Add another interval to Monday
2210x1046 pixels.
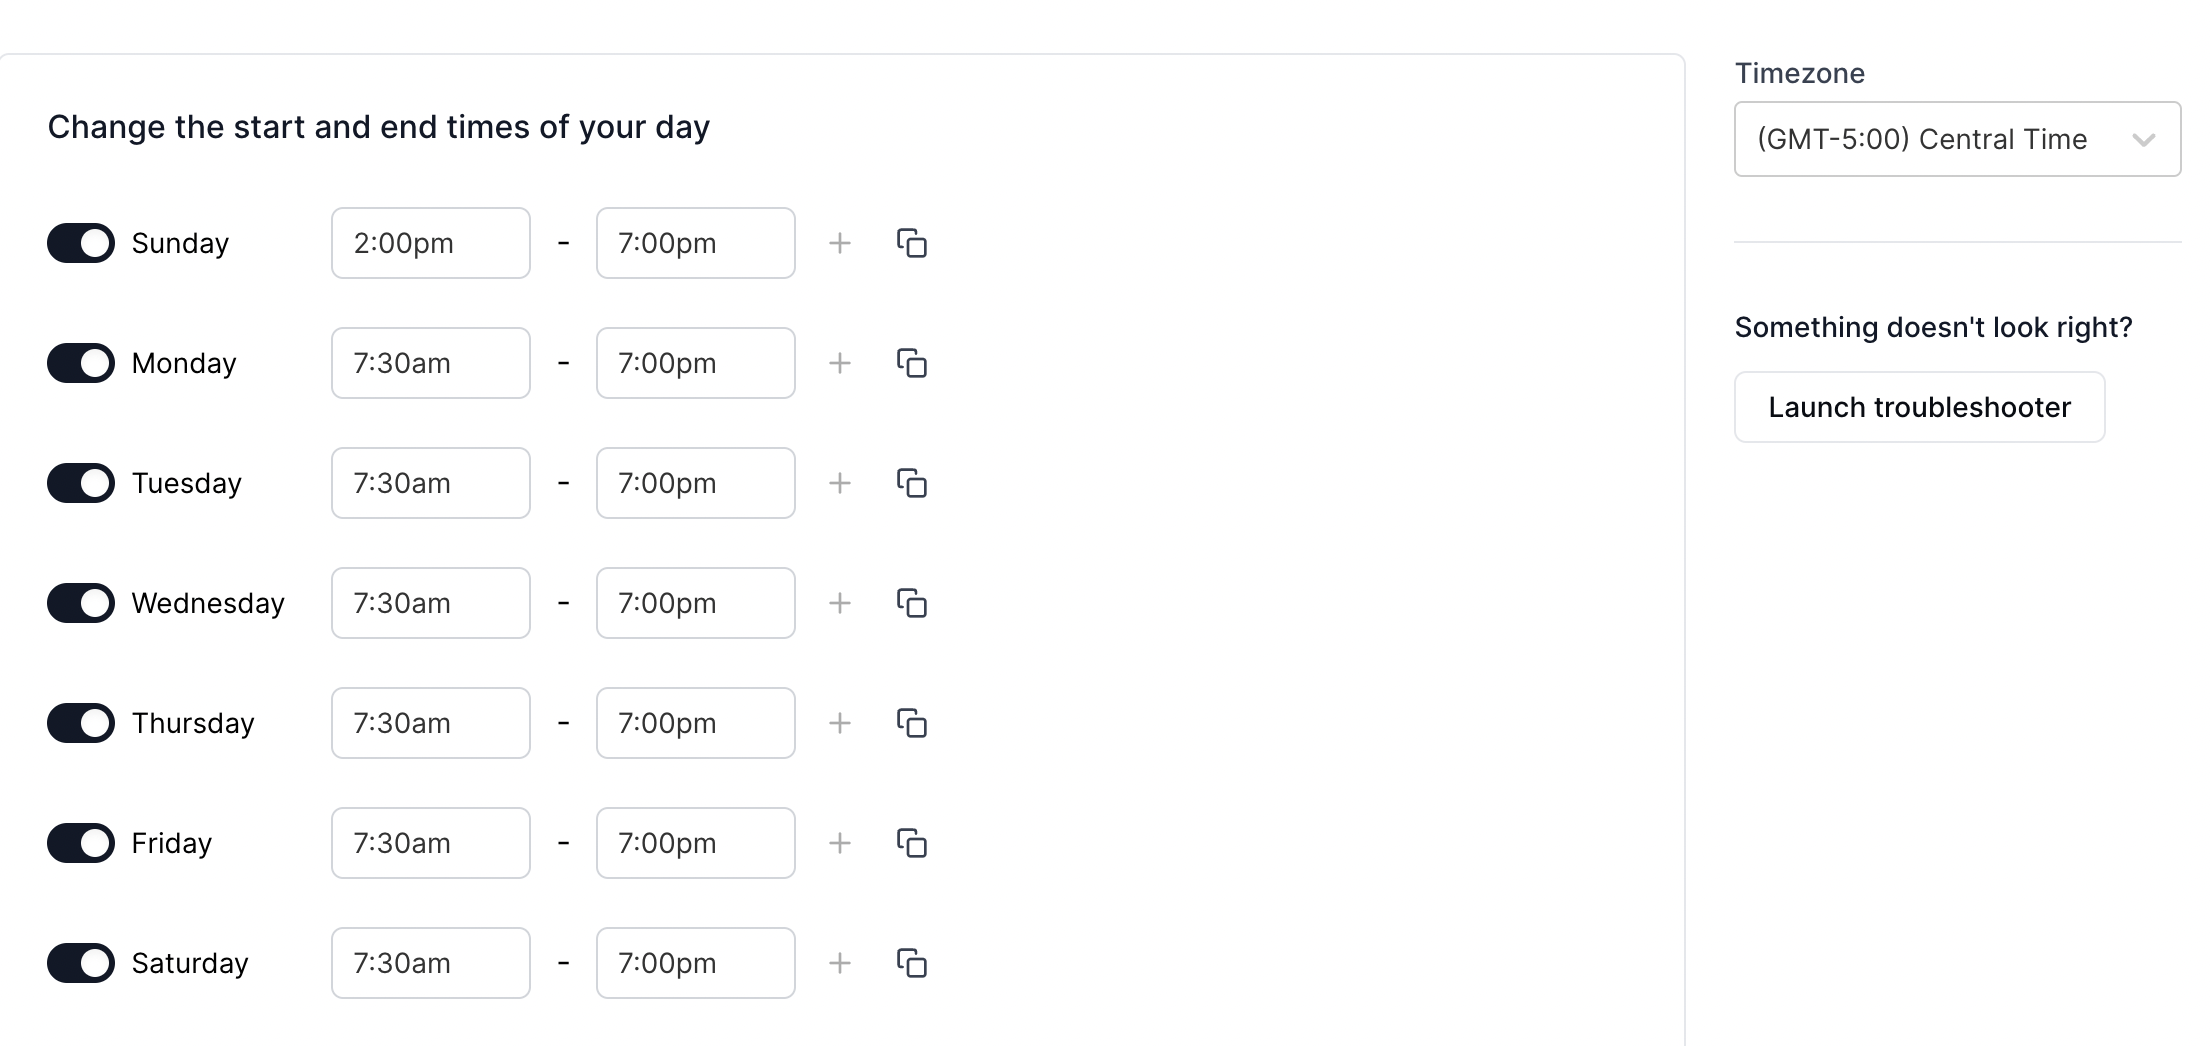(x=840, y=363)
